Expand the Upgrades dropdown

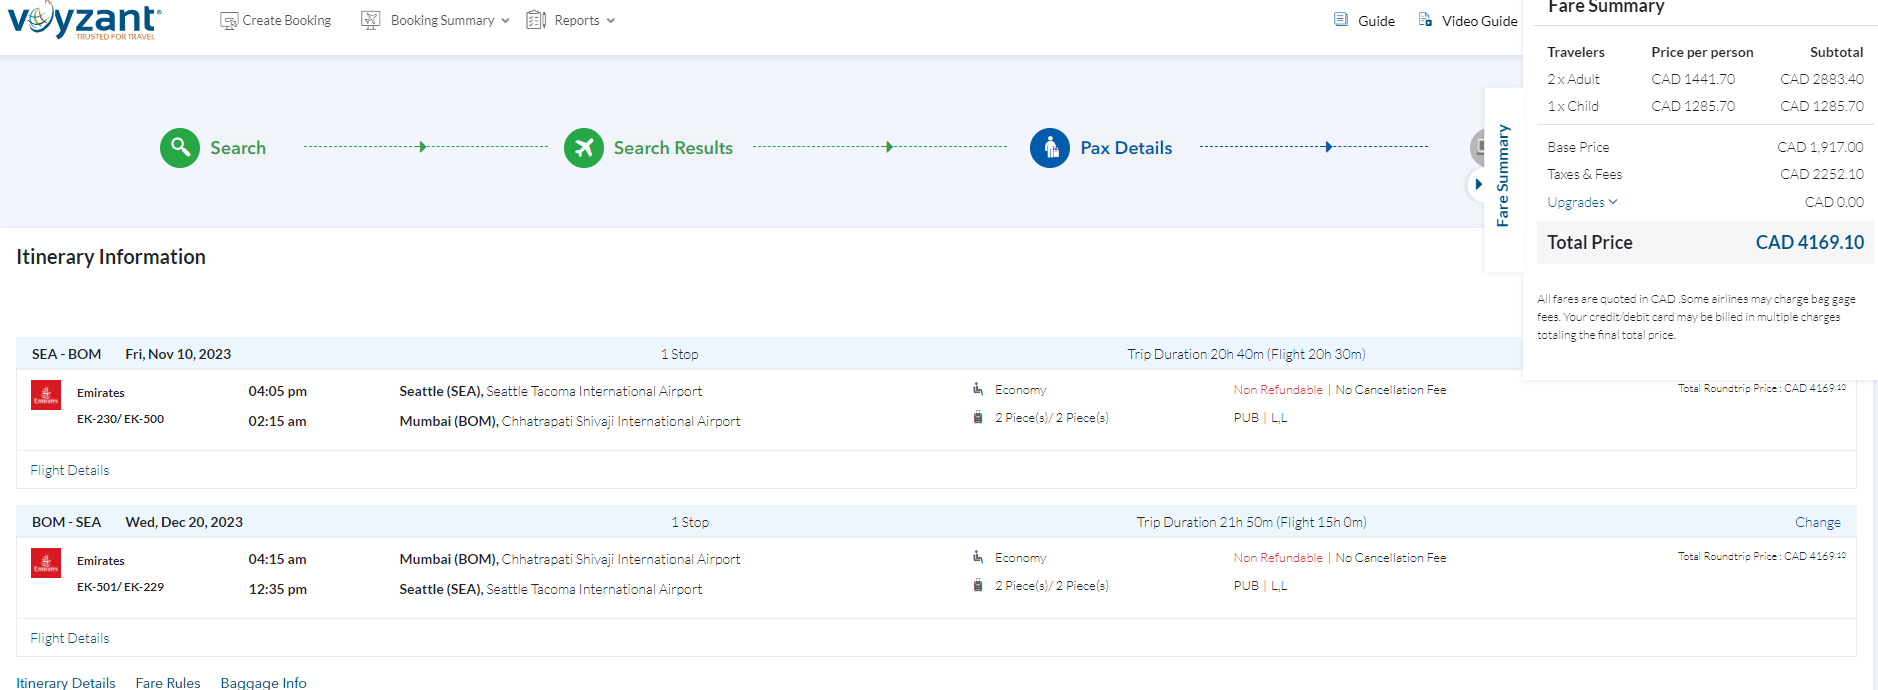(1581, 202)
